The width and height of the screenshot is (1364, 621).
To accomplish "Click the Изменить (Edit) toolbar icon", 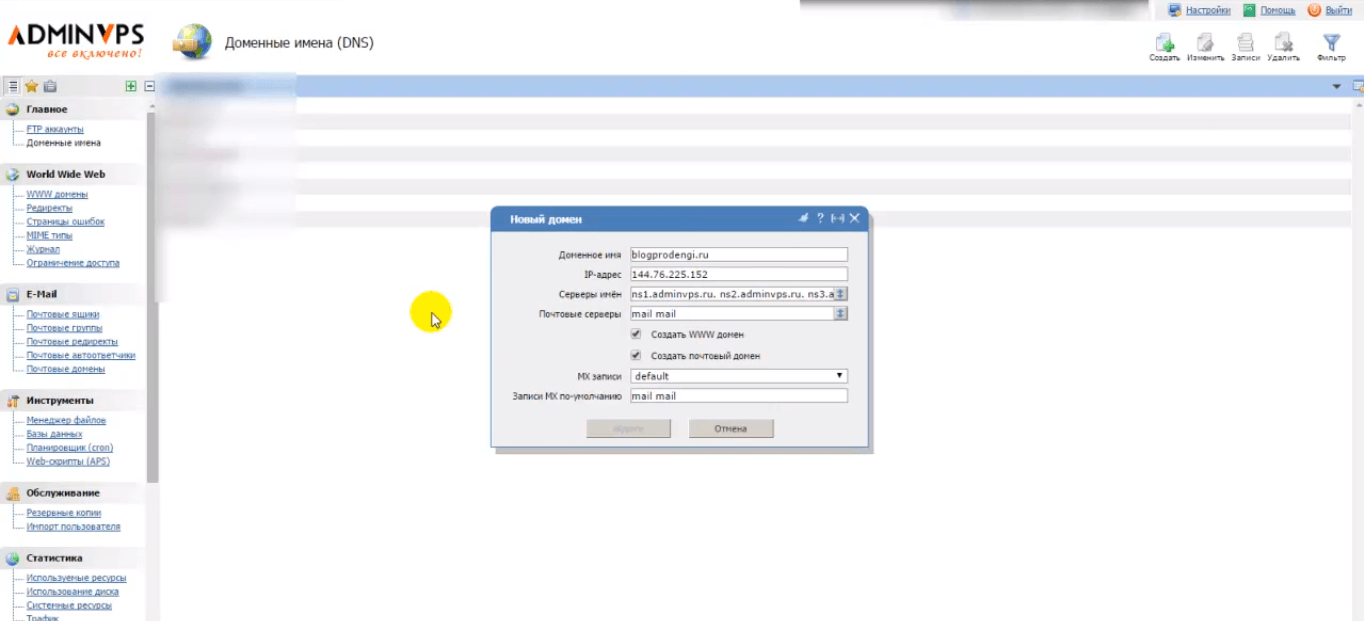I will click(1205, 43).
